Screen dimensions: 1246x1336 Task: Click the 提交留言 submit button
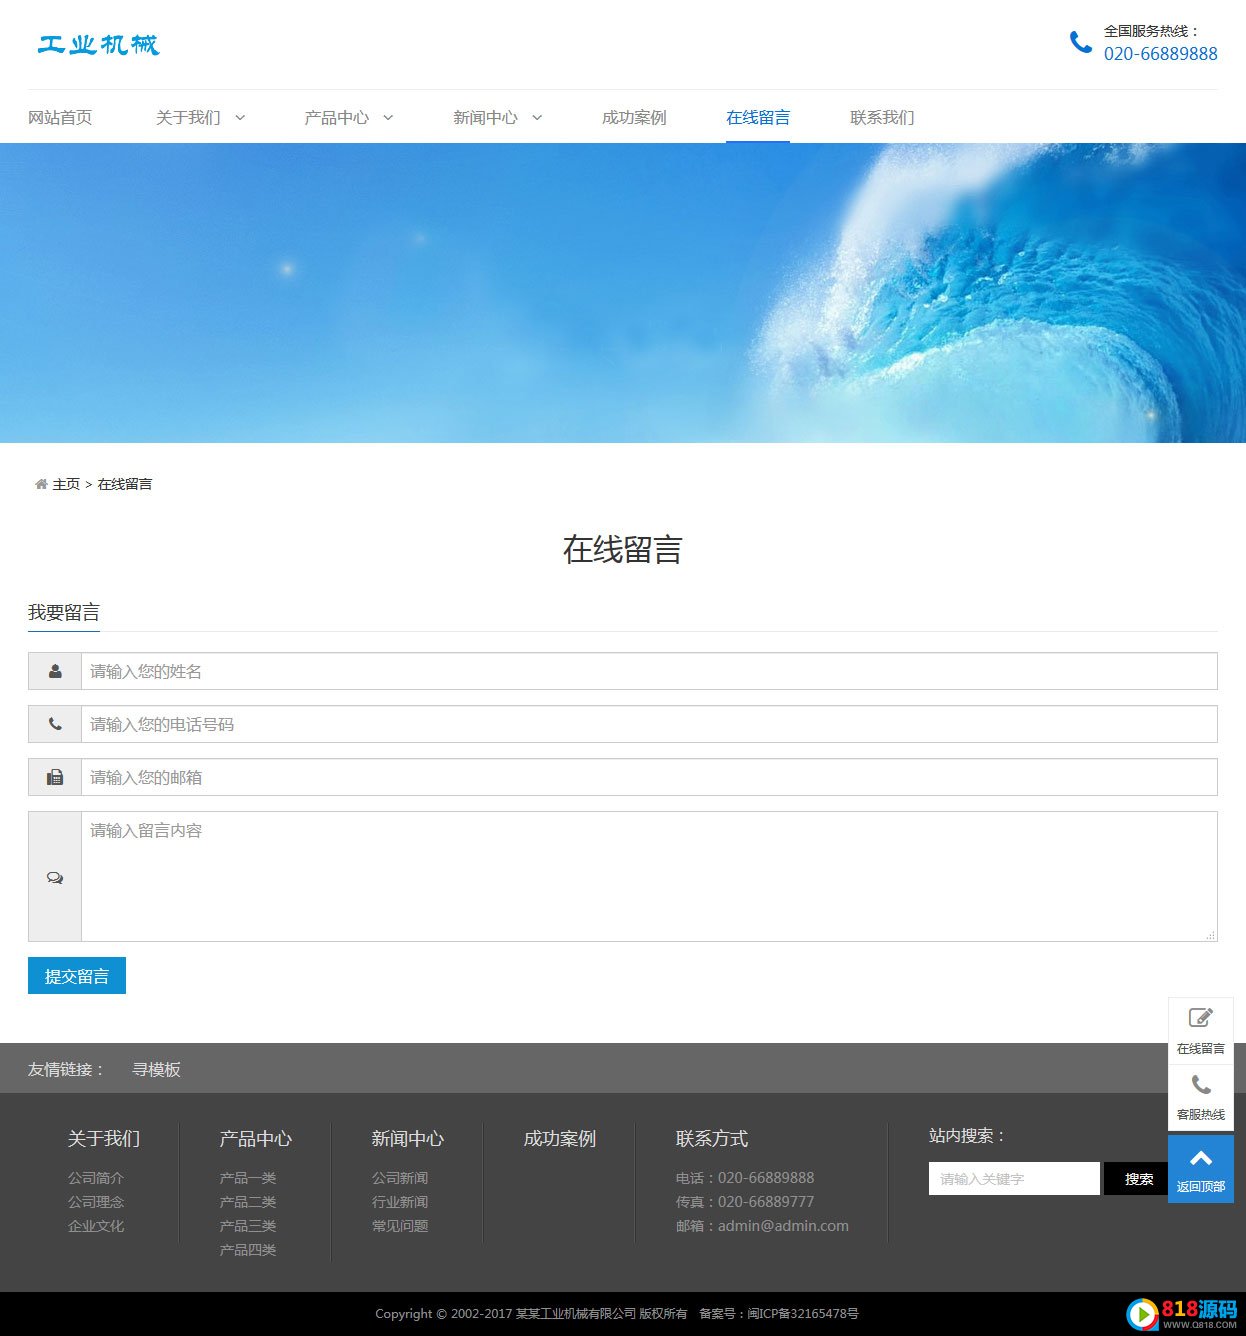coord(77,976)
